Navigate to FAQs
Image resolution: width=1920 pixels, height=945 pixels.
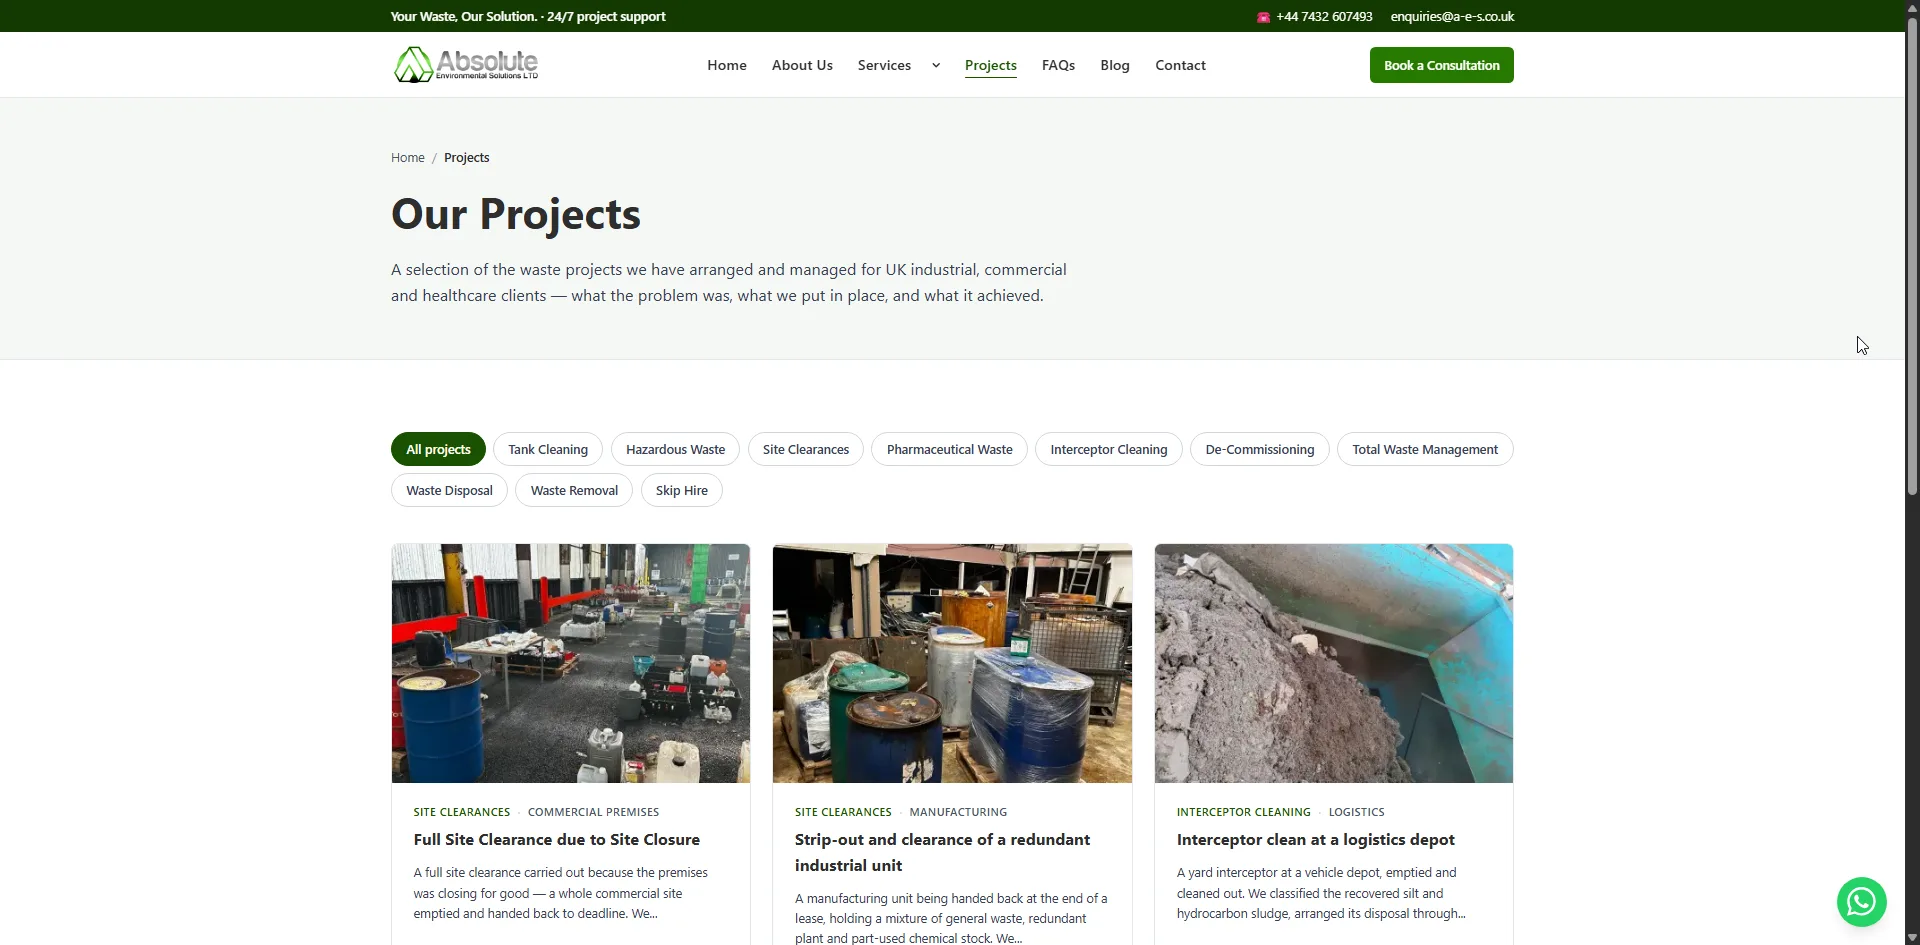click(x=1058, y=65)
